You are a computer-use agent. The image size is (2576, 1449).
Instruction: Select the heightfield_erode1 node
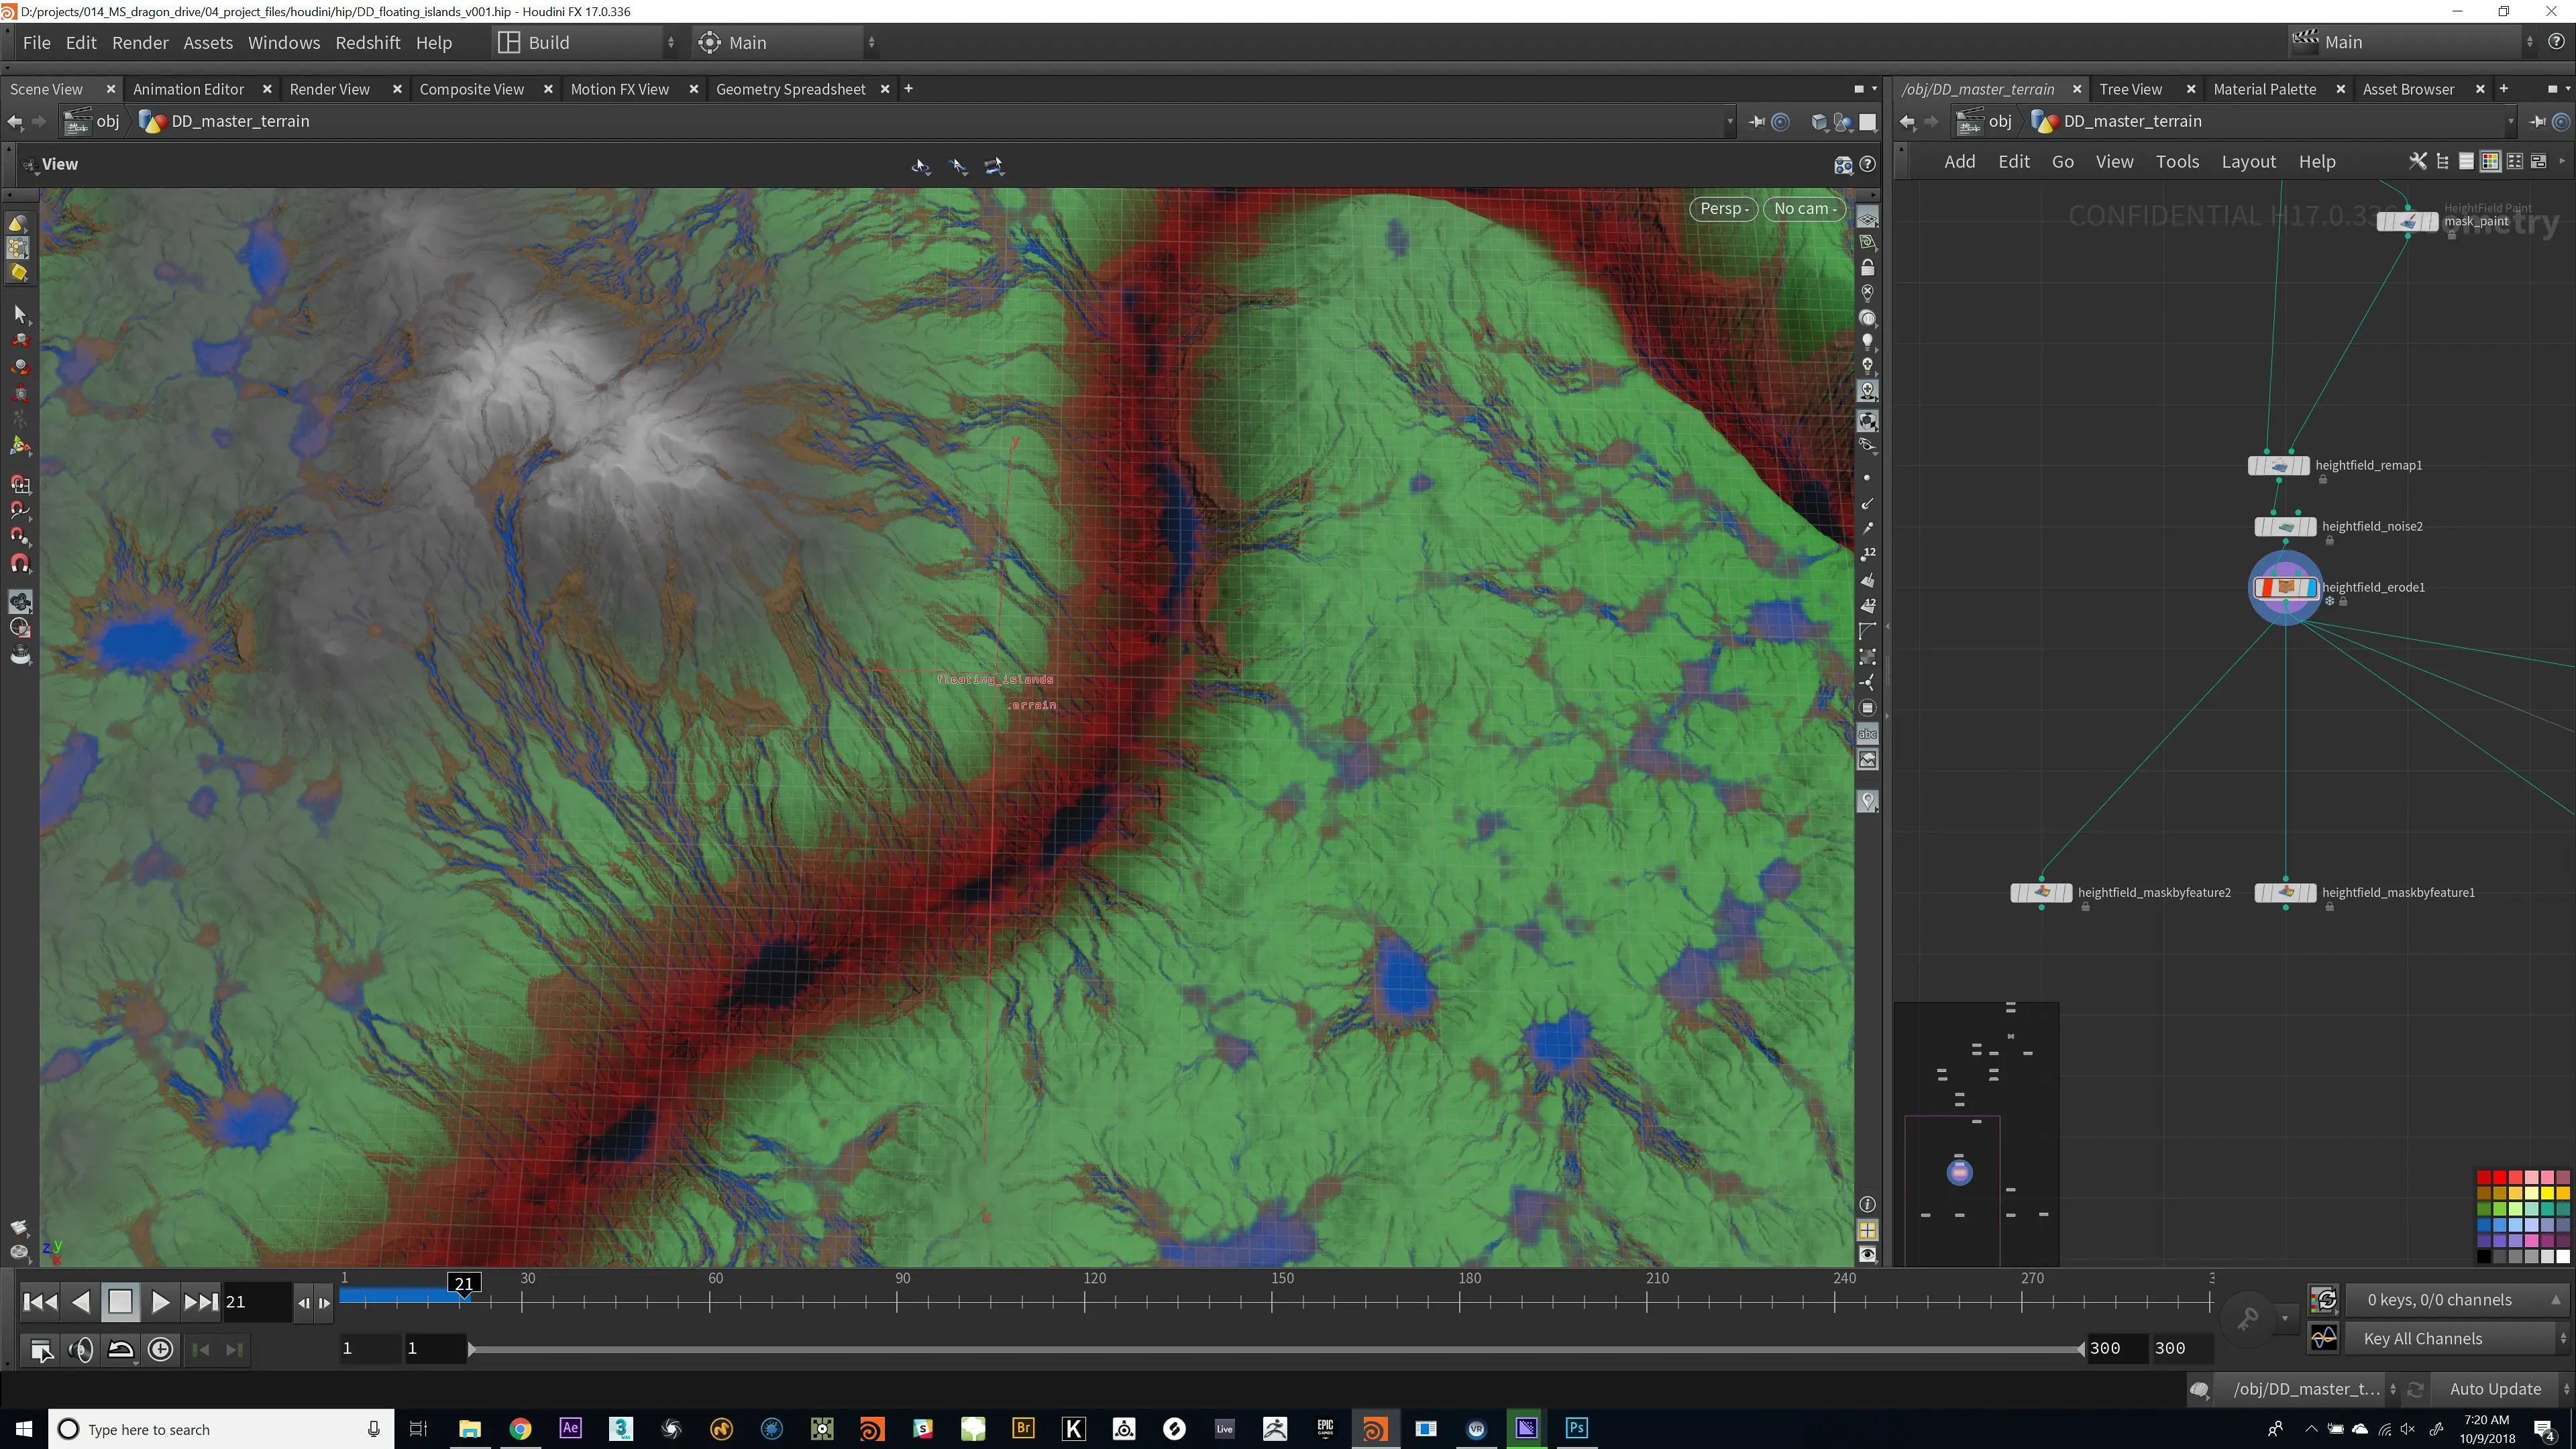click(2285, 587)
